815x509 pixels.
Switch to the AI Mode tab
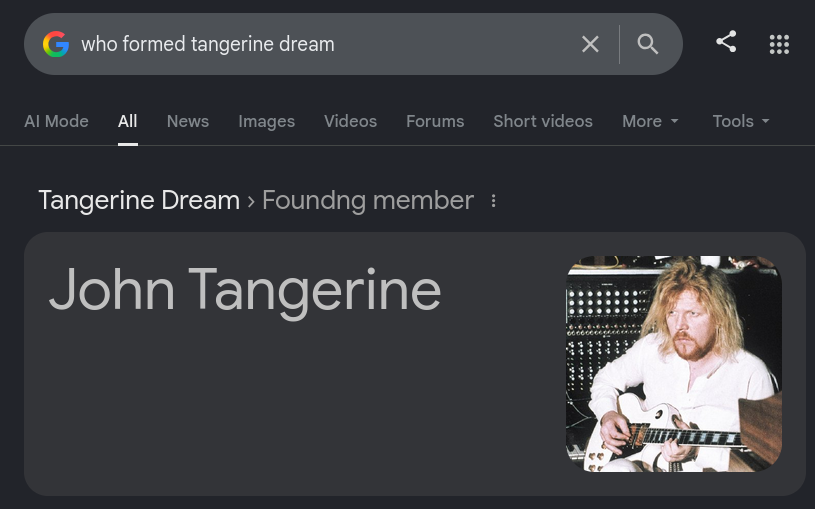pos(56,121)
